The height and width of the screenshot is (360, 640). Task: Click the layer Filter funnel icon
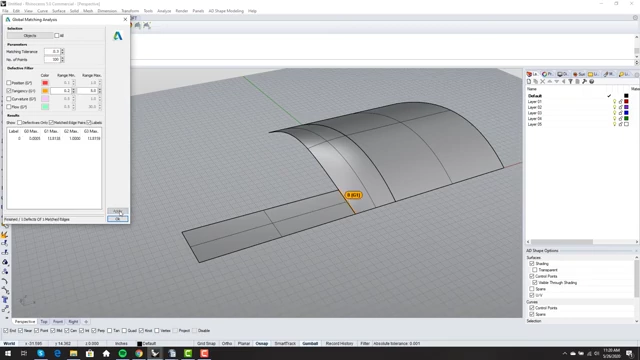[x=570, y=82]
